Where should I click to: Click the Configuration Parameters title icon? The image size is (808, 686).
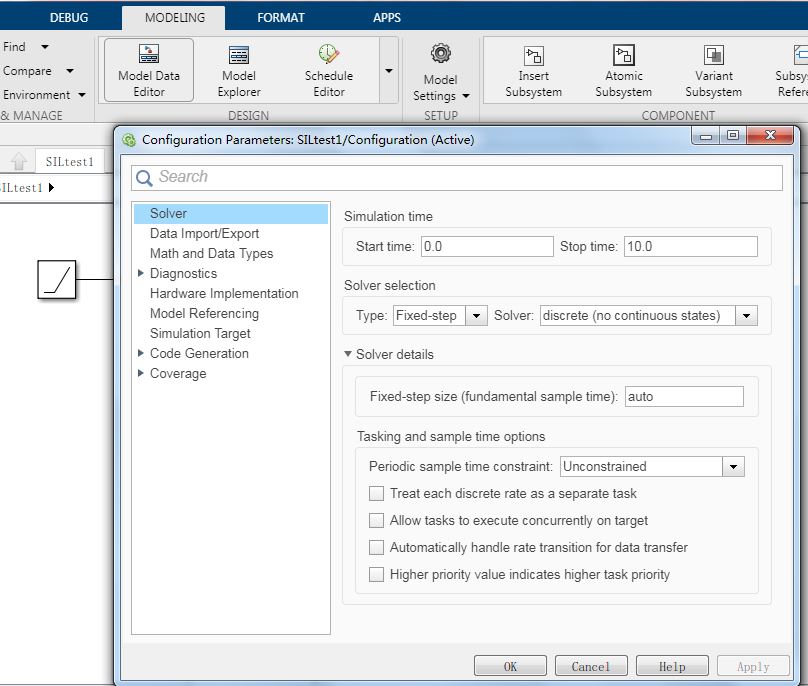click(x=129, y=140)
